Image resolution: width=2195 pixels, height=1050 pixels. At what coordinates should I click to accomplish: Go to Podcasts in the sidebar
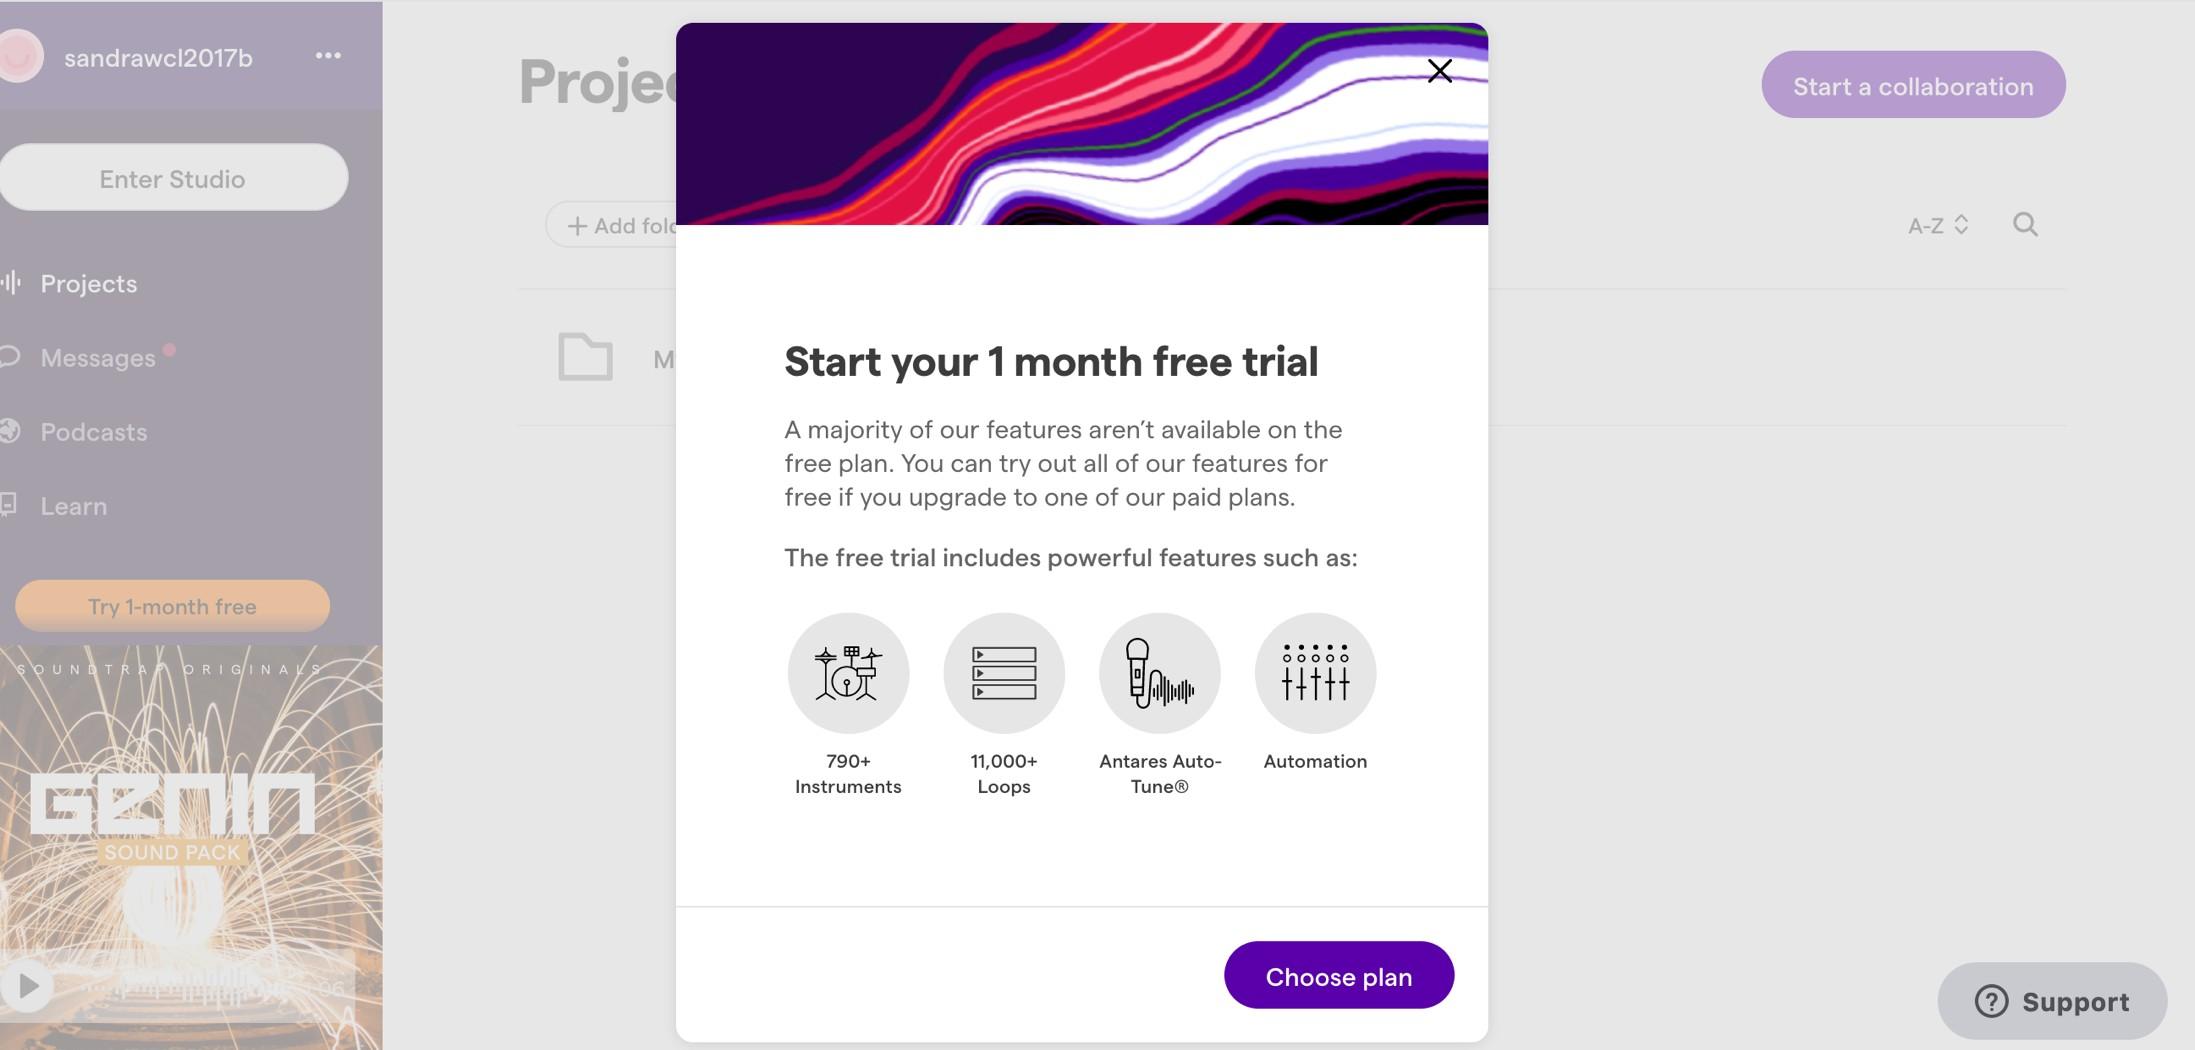(x=93, y=432)
